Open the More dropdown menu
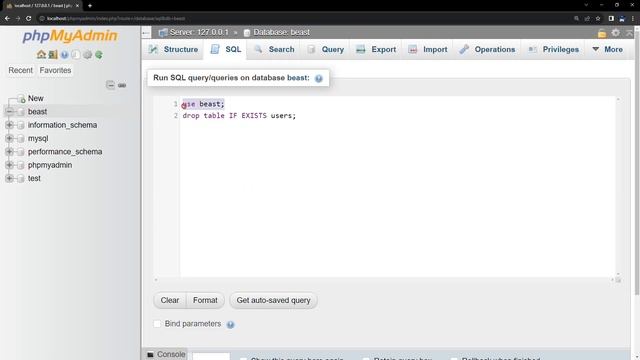 click(607, 49)
